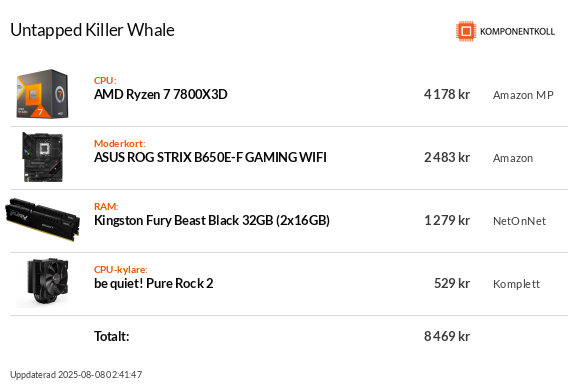Open AMD Ryzen 7 7800X3D product name
Image resolution: width=577 pixels, height=388 pixels.
(160, 95)
